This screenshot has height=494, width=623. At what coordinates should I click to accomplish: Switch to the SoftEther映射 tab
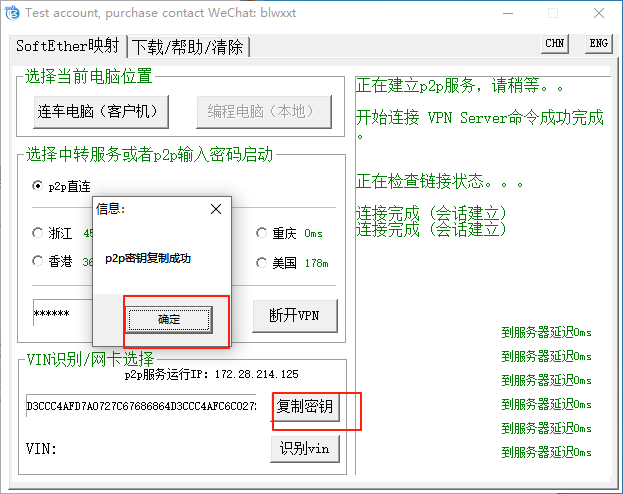pyautogui.click(x=68, y=47)
